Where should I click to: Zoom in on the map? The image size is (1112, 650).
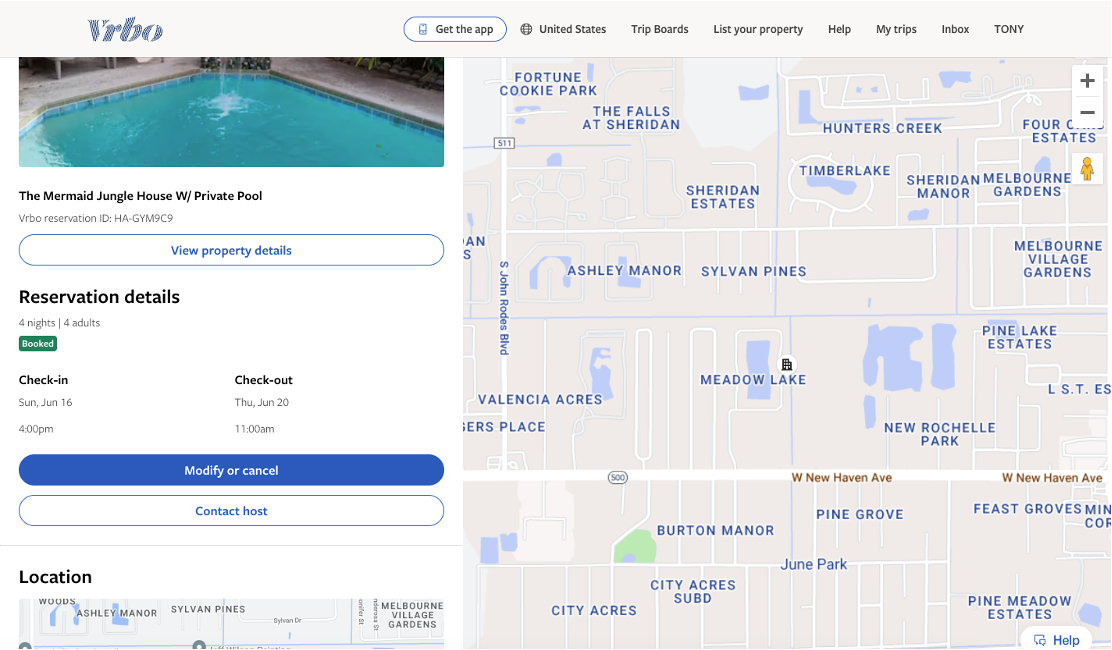click(1087, 81)
